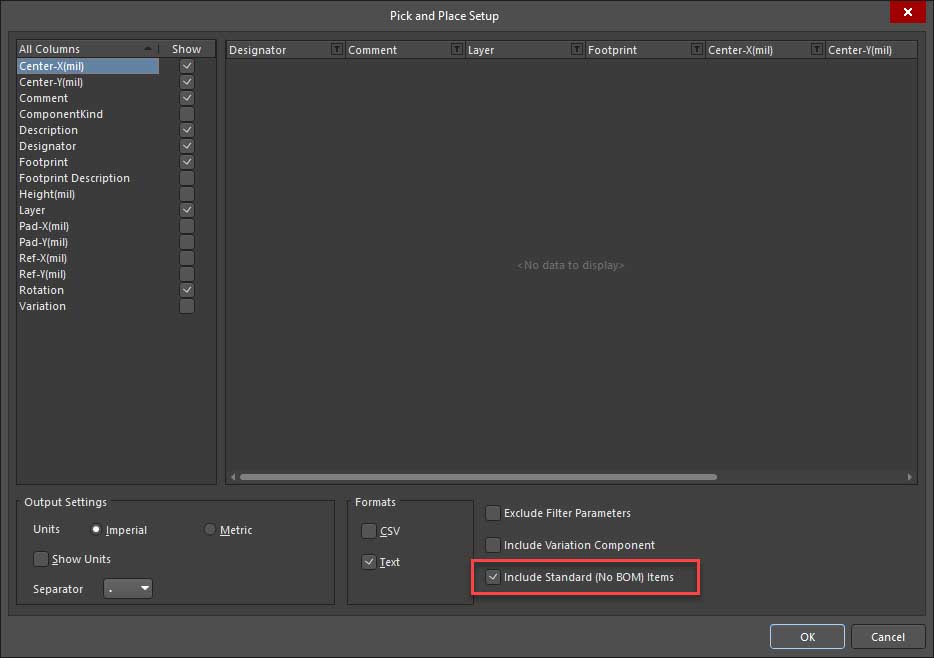
Task: Uncheck Include Standard (No BOM) Items
Action: (493, 577)
